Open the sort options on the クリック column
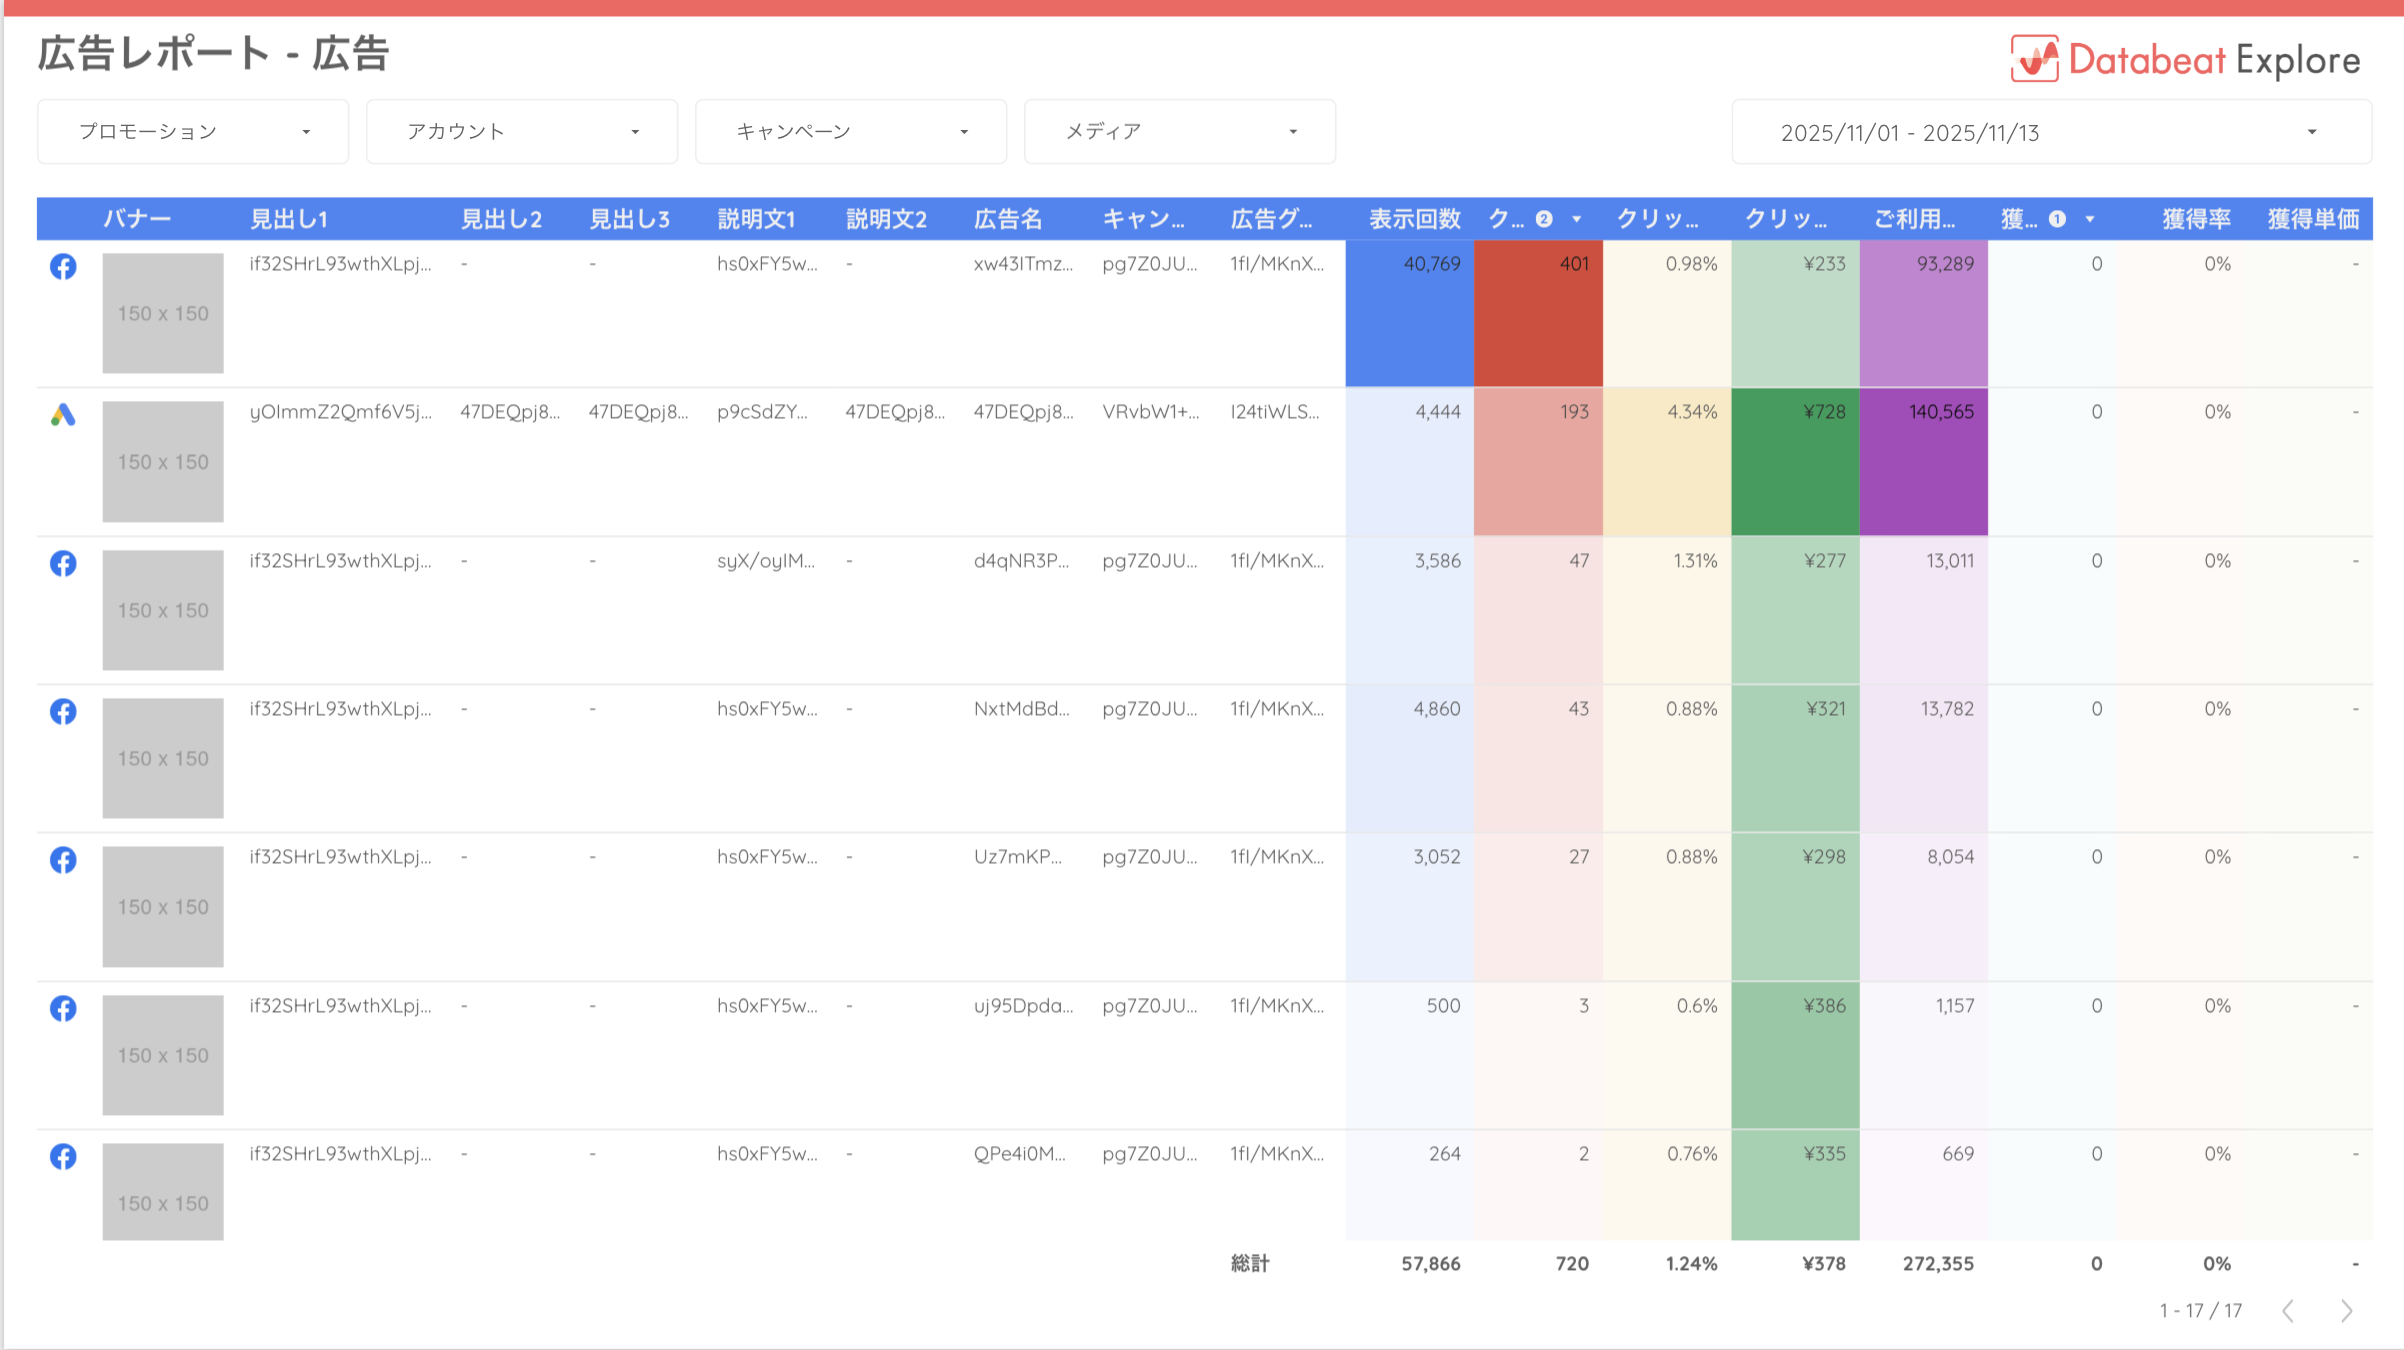Screen dimensions: 2404x1350 coord(1578,219)
